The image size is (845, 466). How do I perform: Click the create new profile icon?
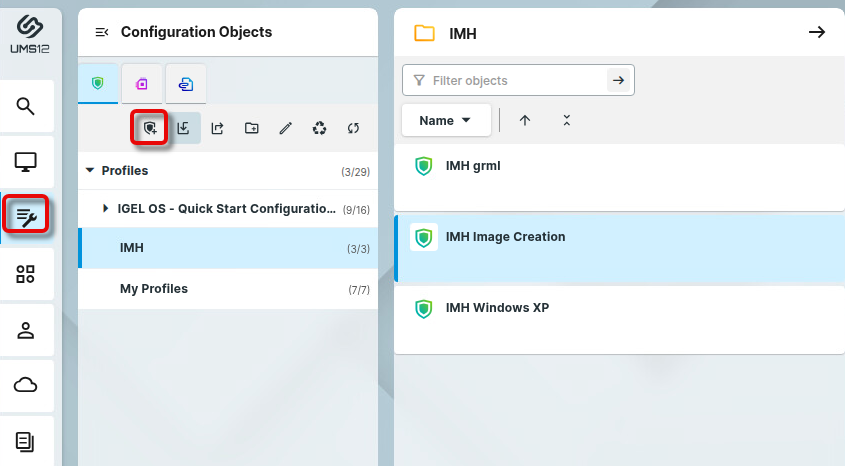click(x=150, y=128)
